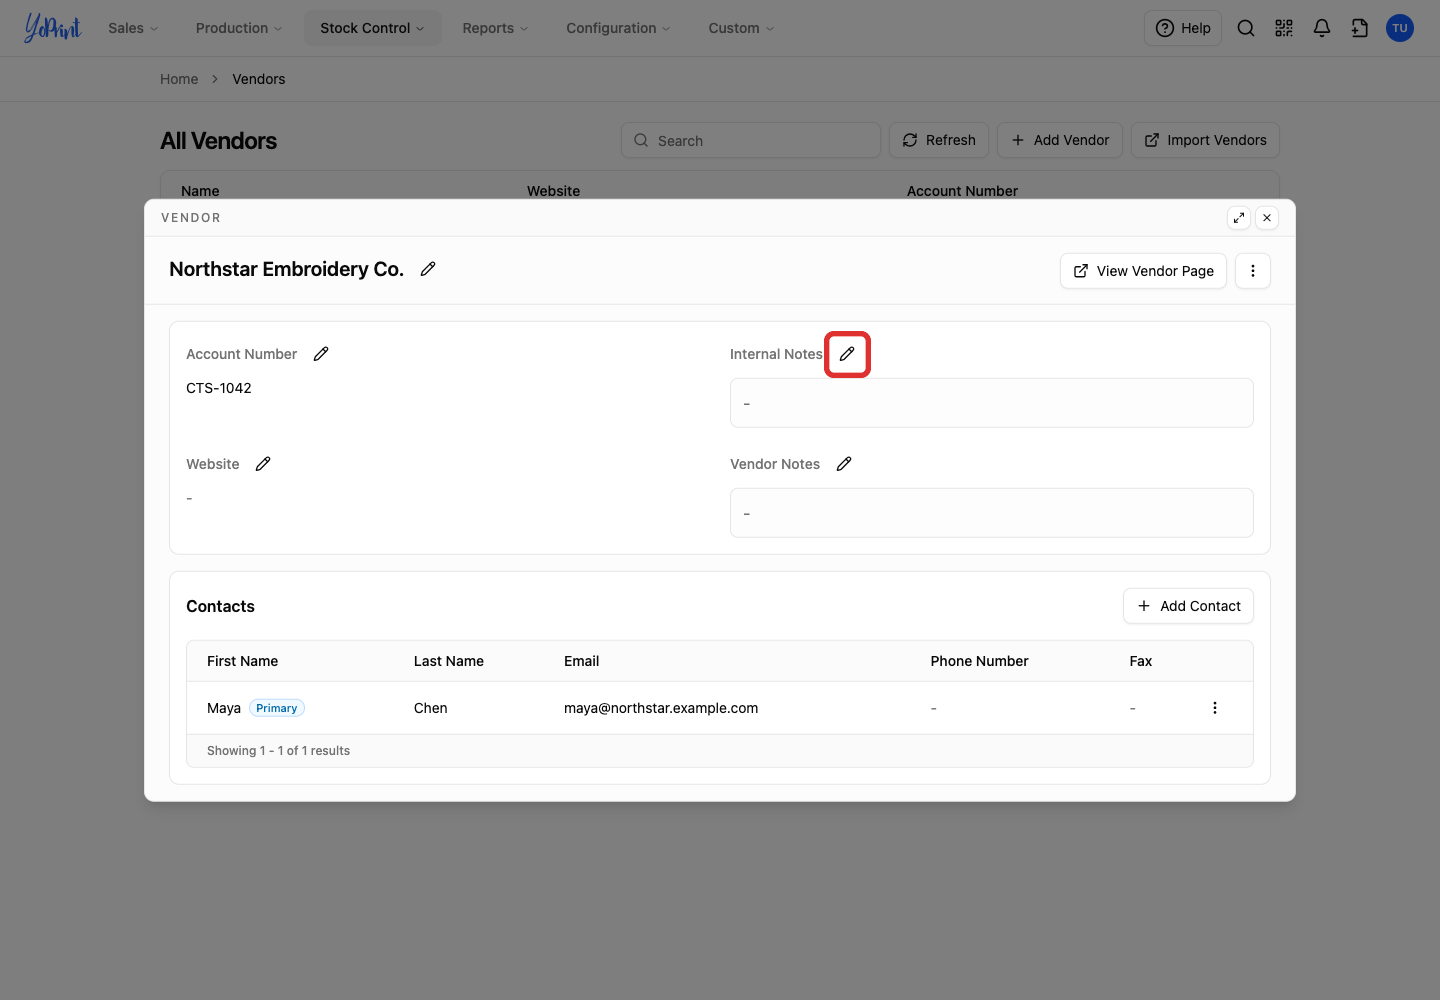Viewport: 1440px width, 1000px height.
Task: Expand the vendor dialog to full screen
Action: (1239, 218)
